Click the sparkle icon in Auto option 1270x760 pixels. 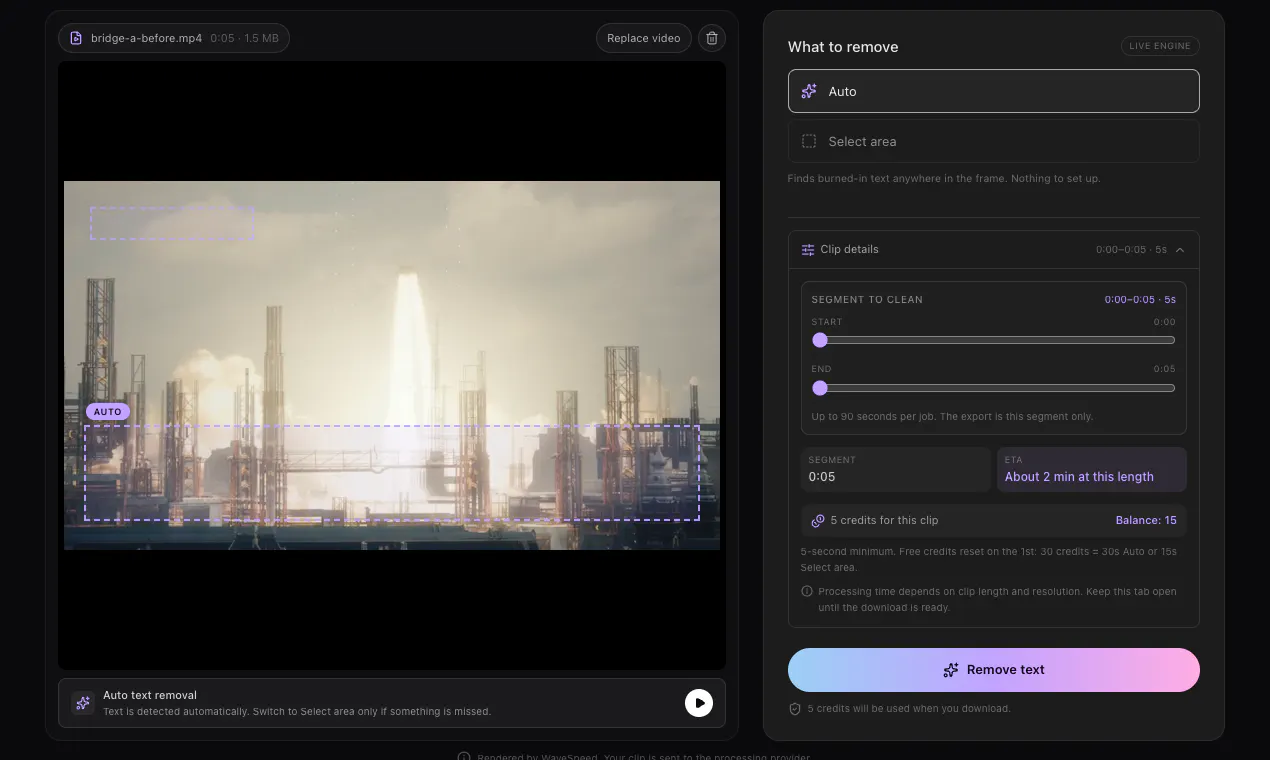[x=809, y=91]
